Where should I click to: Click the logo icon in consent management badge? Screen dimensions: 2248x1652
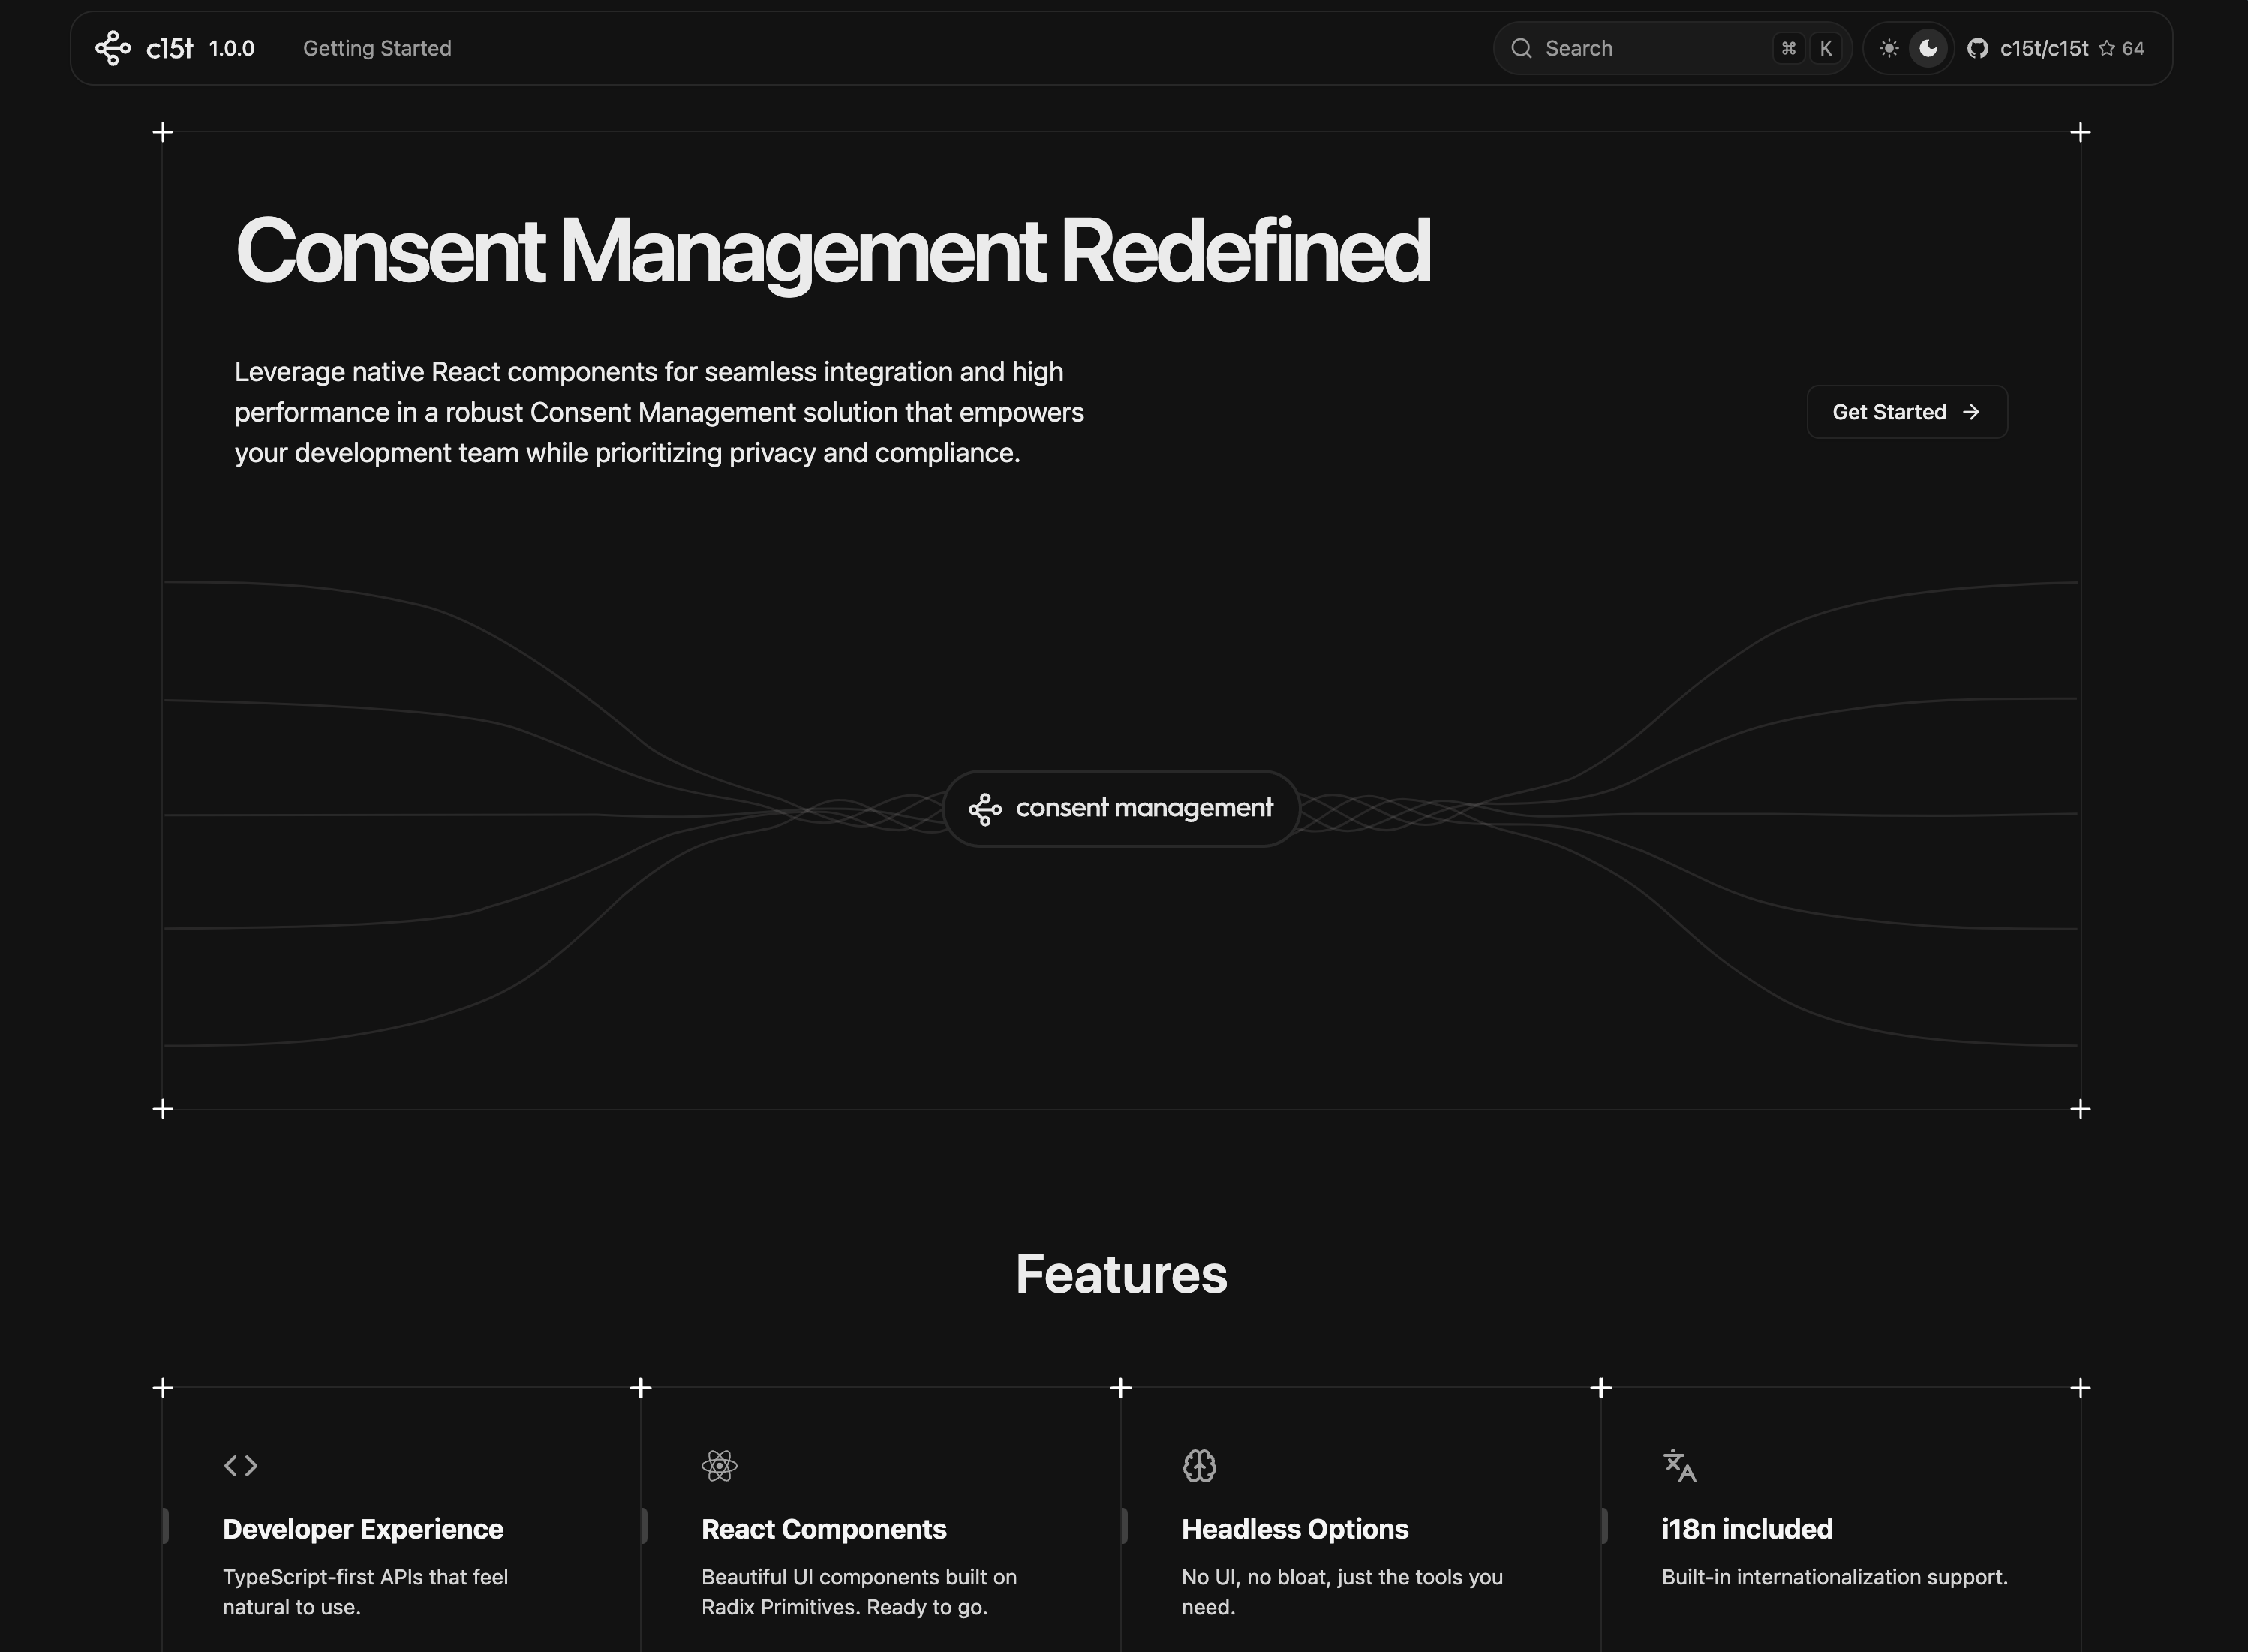pyautogui.click(x=985, y=809)
